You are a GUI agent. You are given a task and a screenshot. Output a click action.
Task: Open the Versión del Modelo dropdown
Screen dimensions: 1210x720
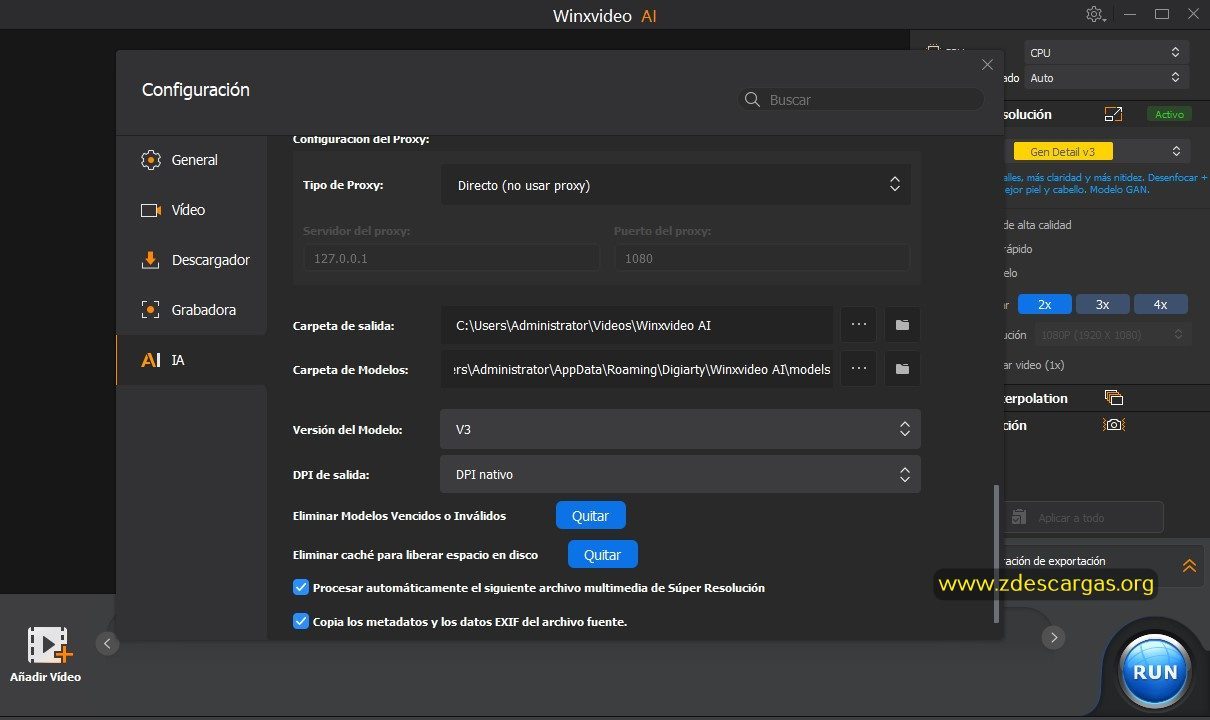[x=680, y=429]
